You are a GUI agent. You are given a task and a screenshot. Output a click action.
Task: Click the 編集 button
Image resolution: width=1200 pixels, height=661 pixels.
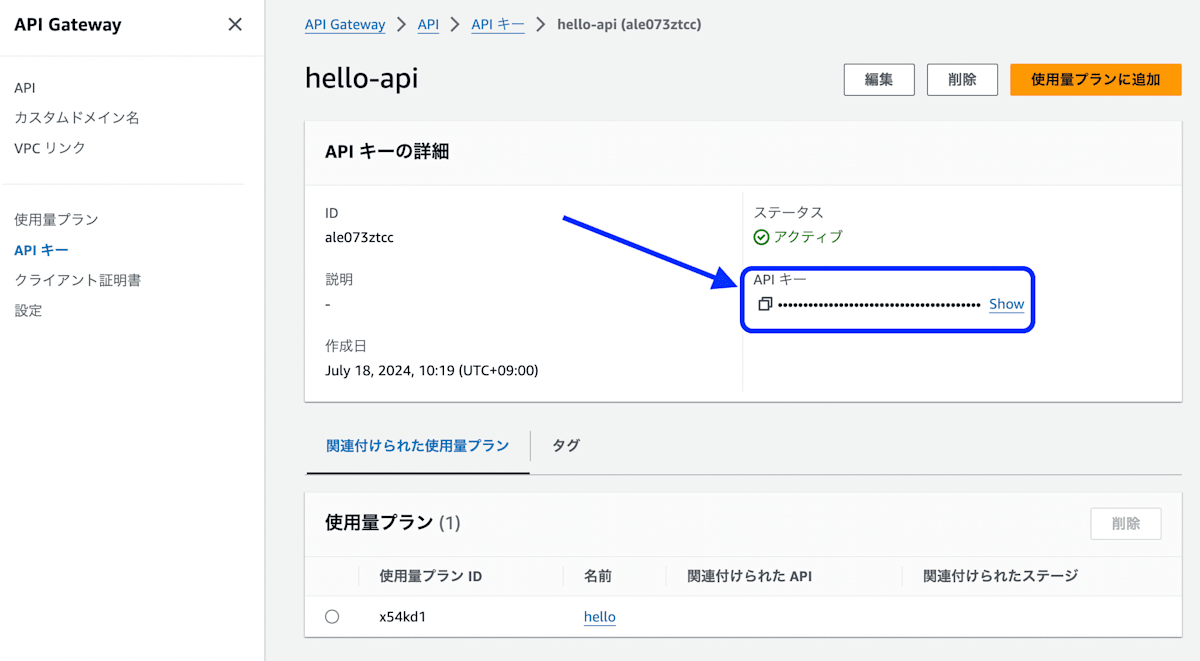(879, 80)
